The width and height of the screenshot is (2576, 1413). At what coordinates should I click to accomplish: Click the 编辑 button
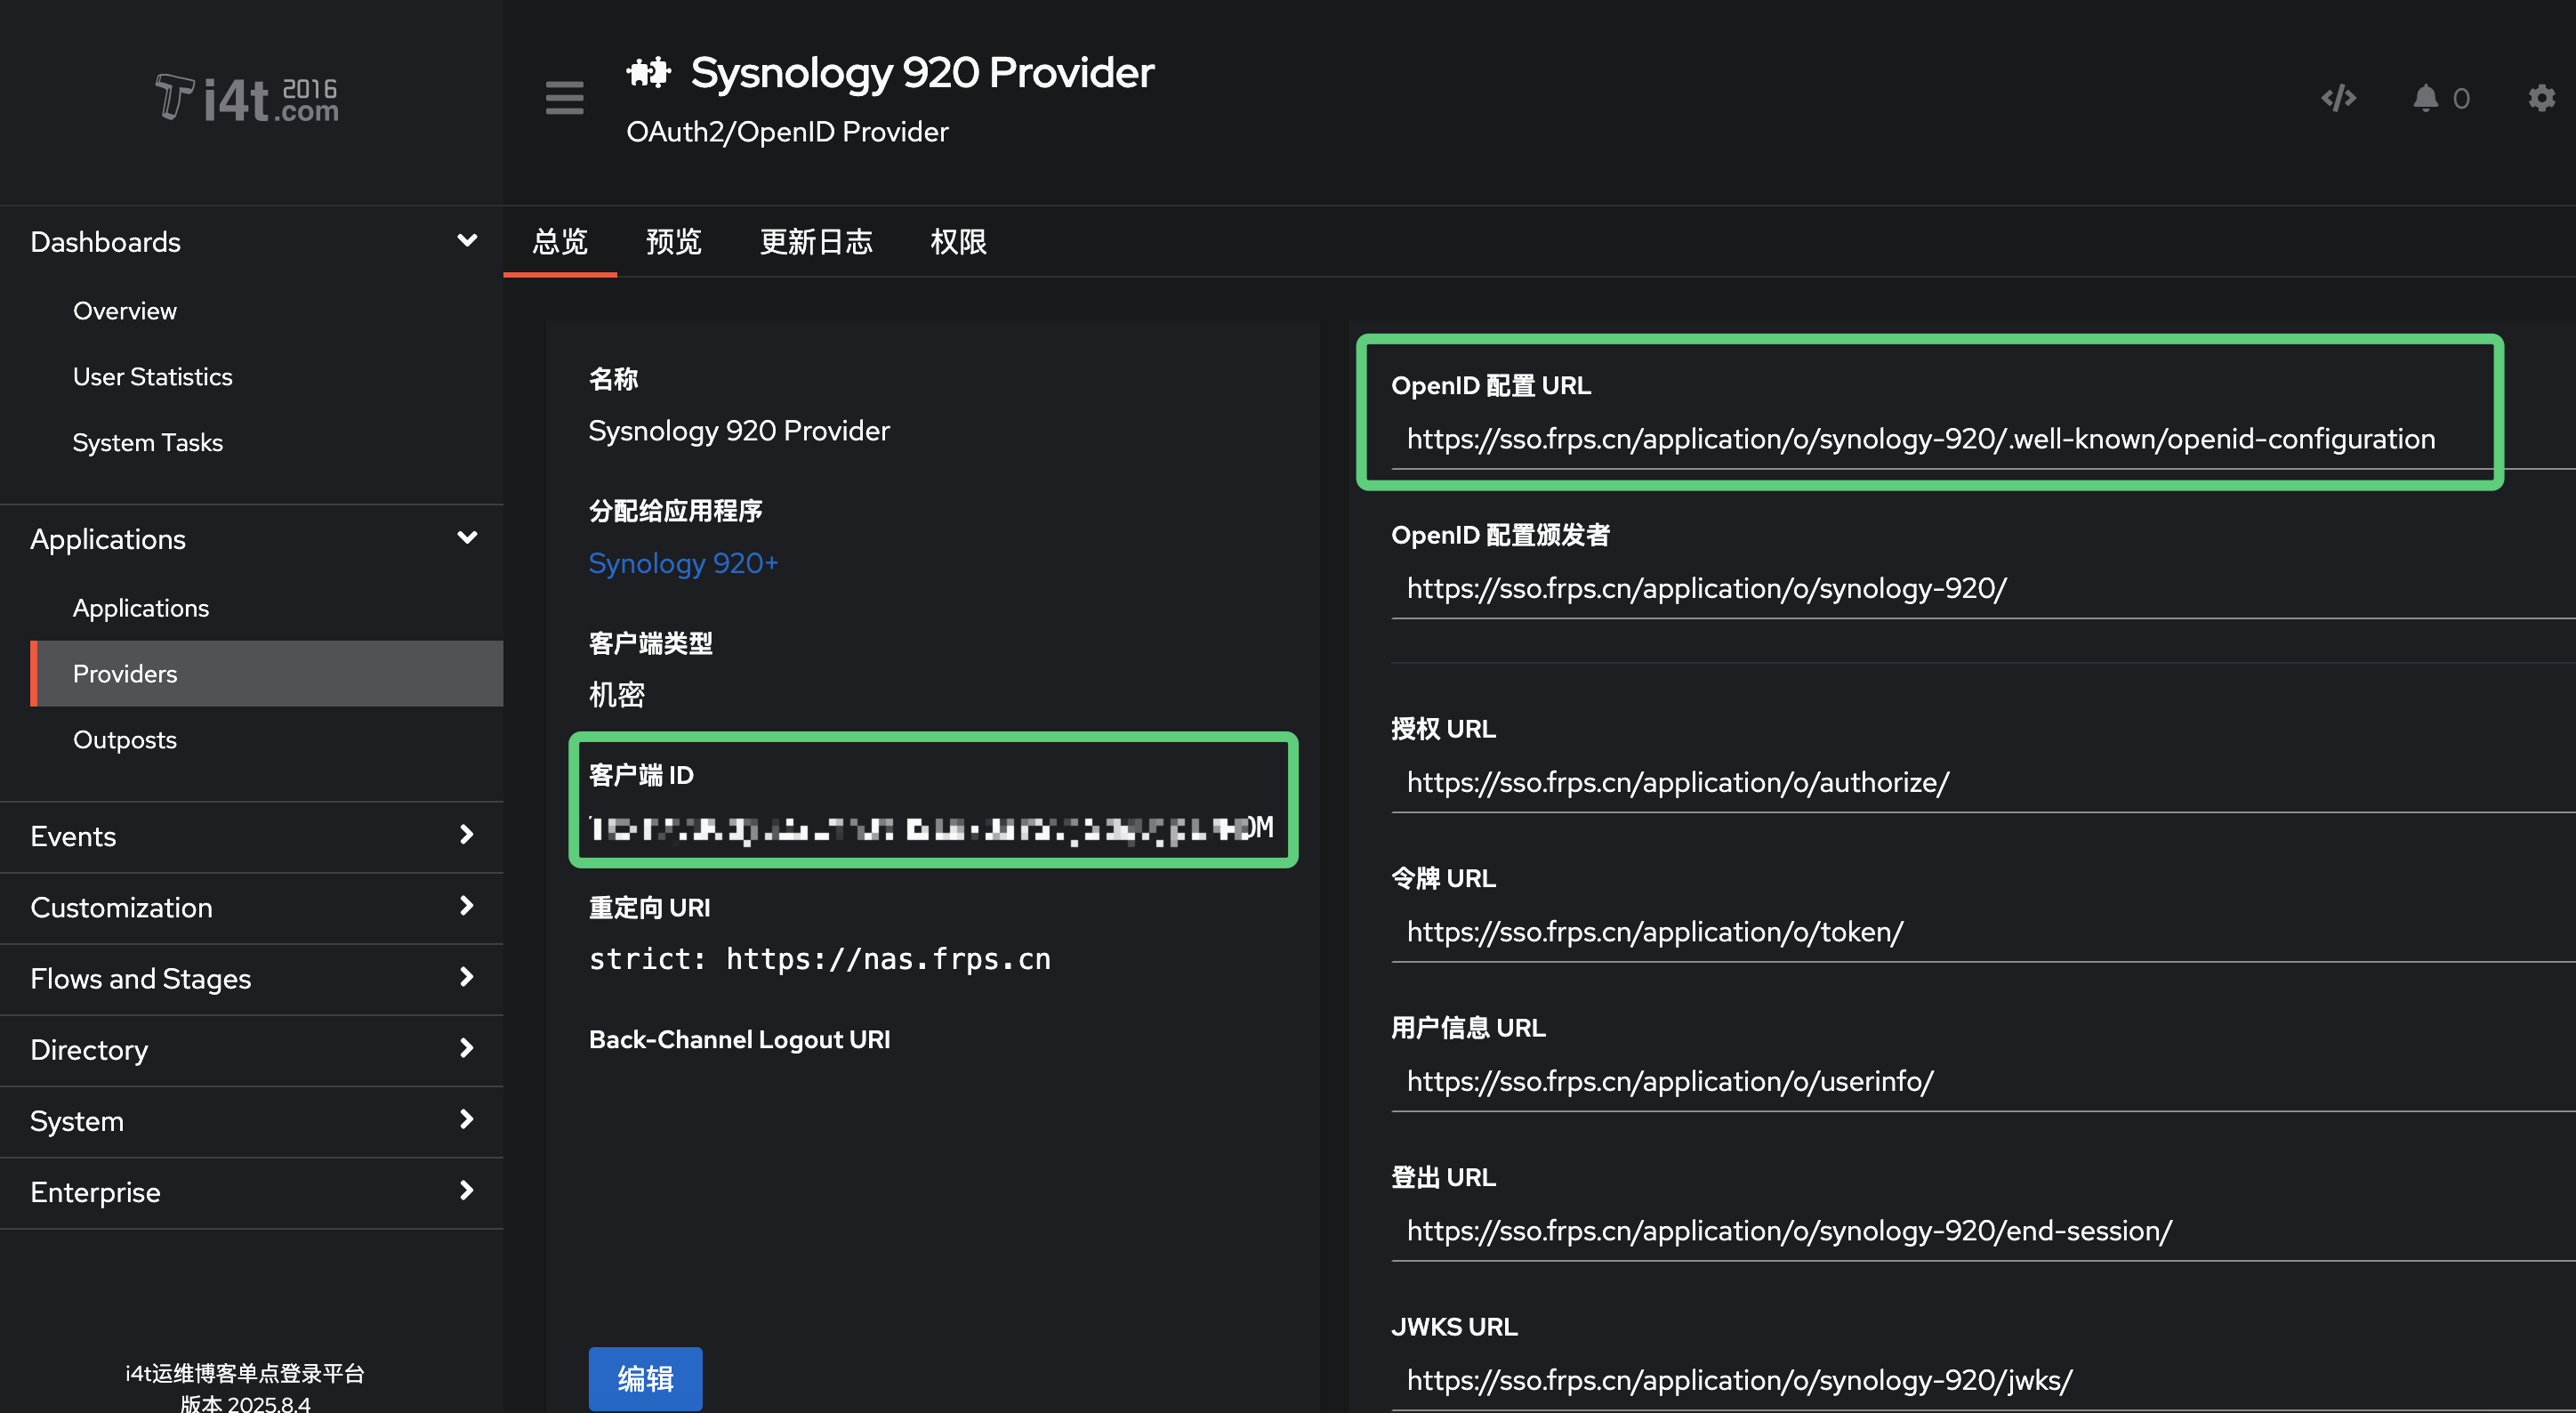point(645,1378)
